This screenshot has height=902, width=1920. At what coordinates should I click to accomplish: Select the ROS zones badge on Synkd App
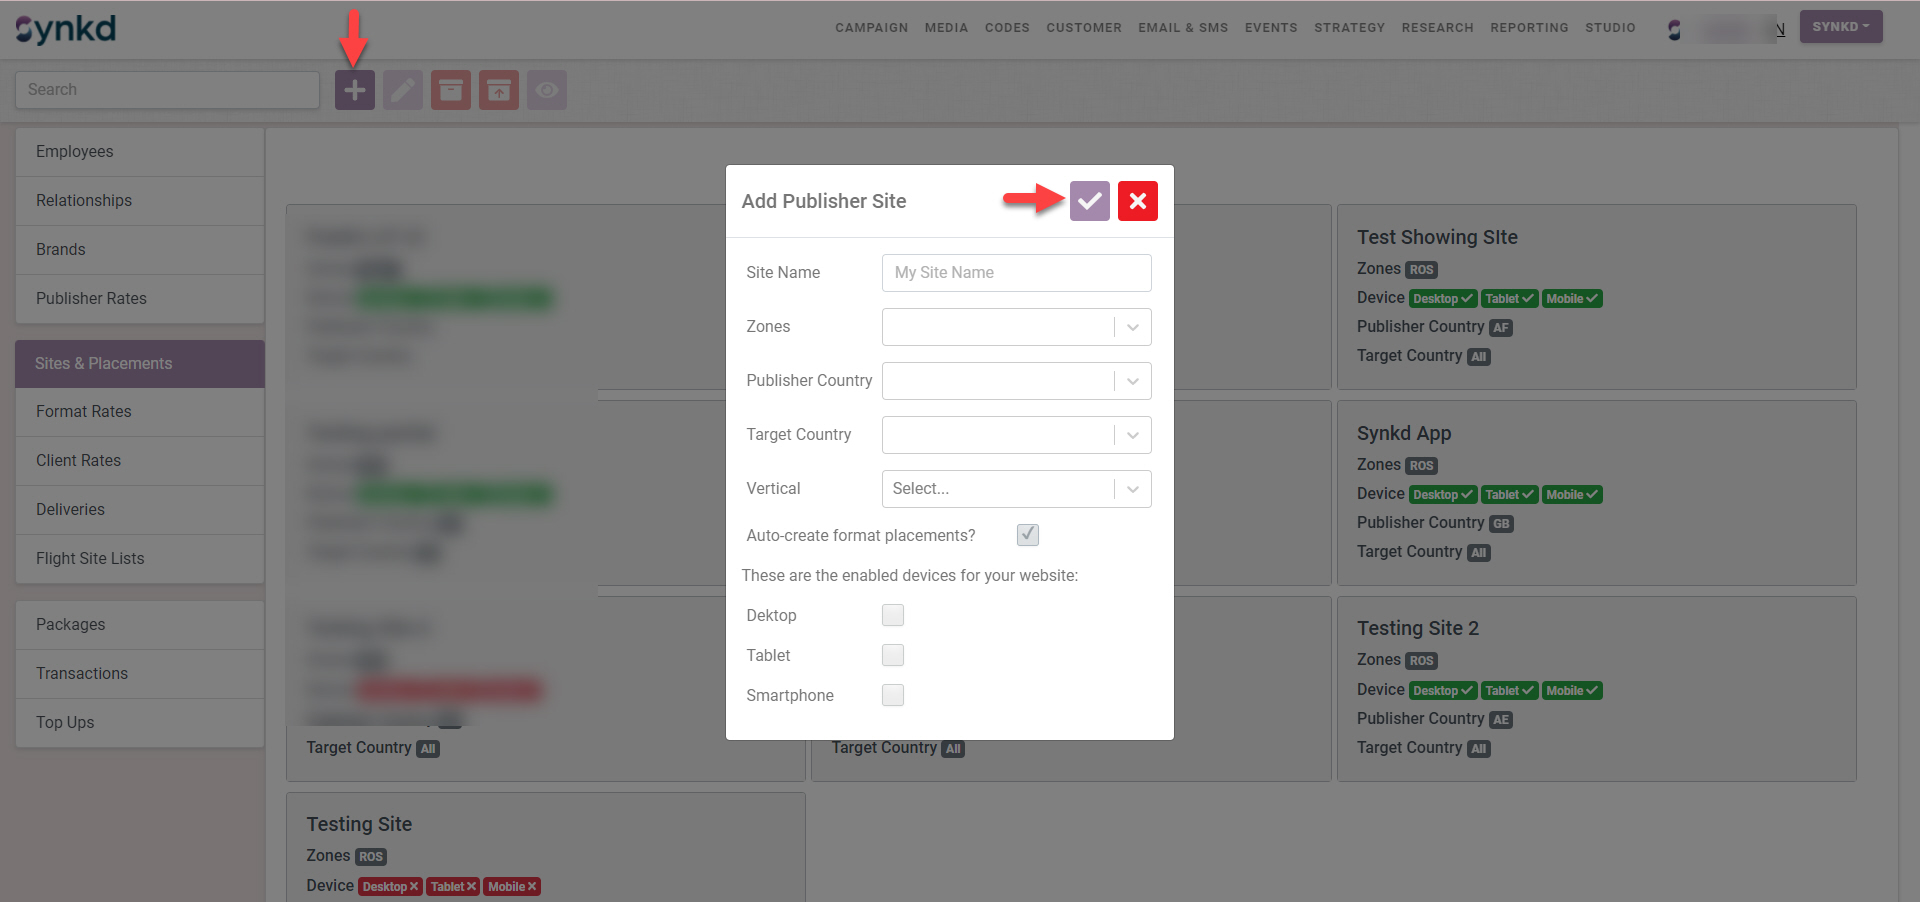click(x=1421, y=464)
